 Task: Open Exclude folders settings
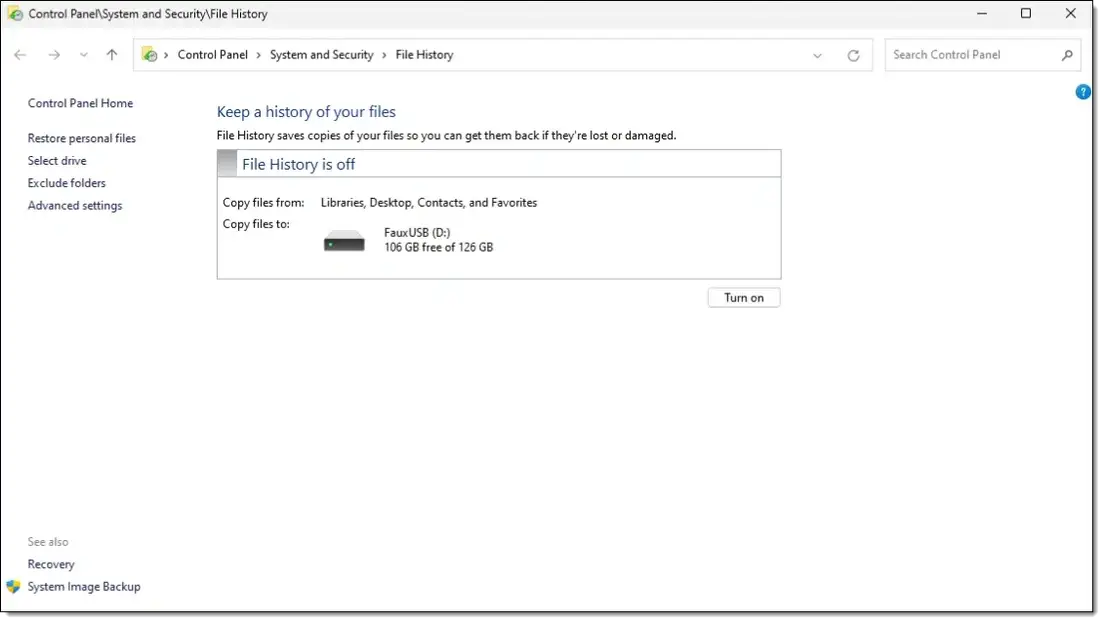[67, 183]
